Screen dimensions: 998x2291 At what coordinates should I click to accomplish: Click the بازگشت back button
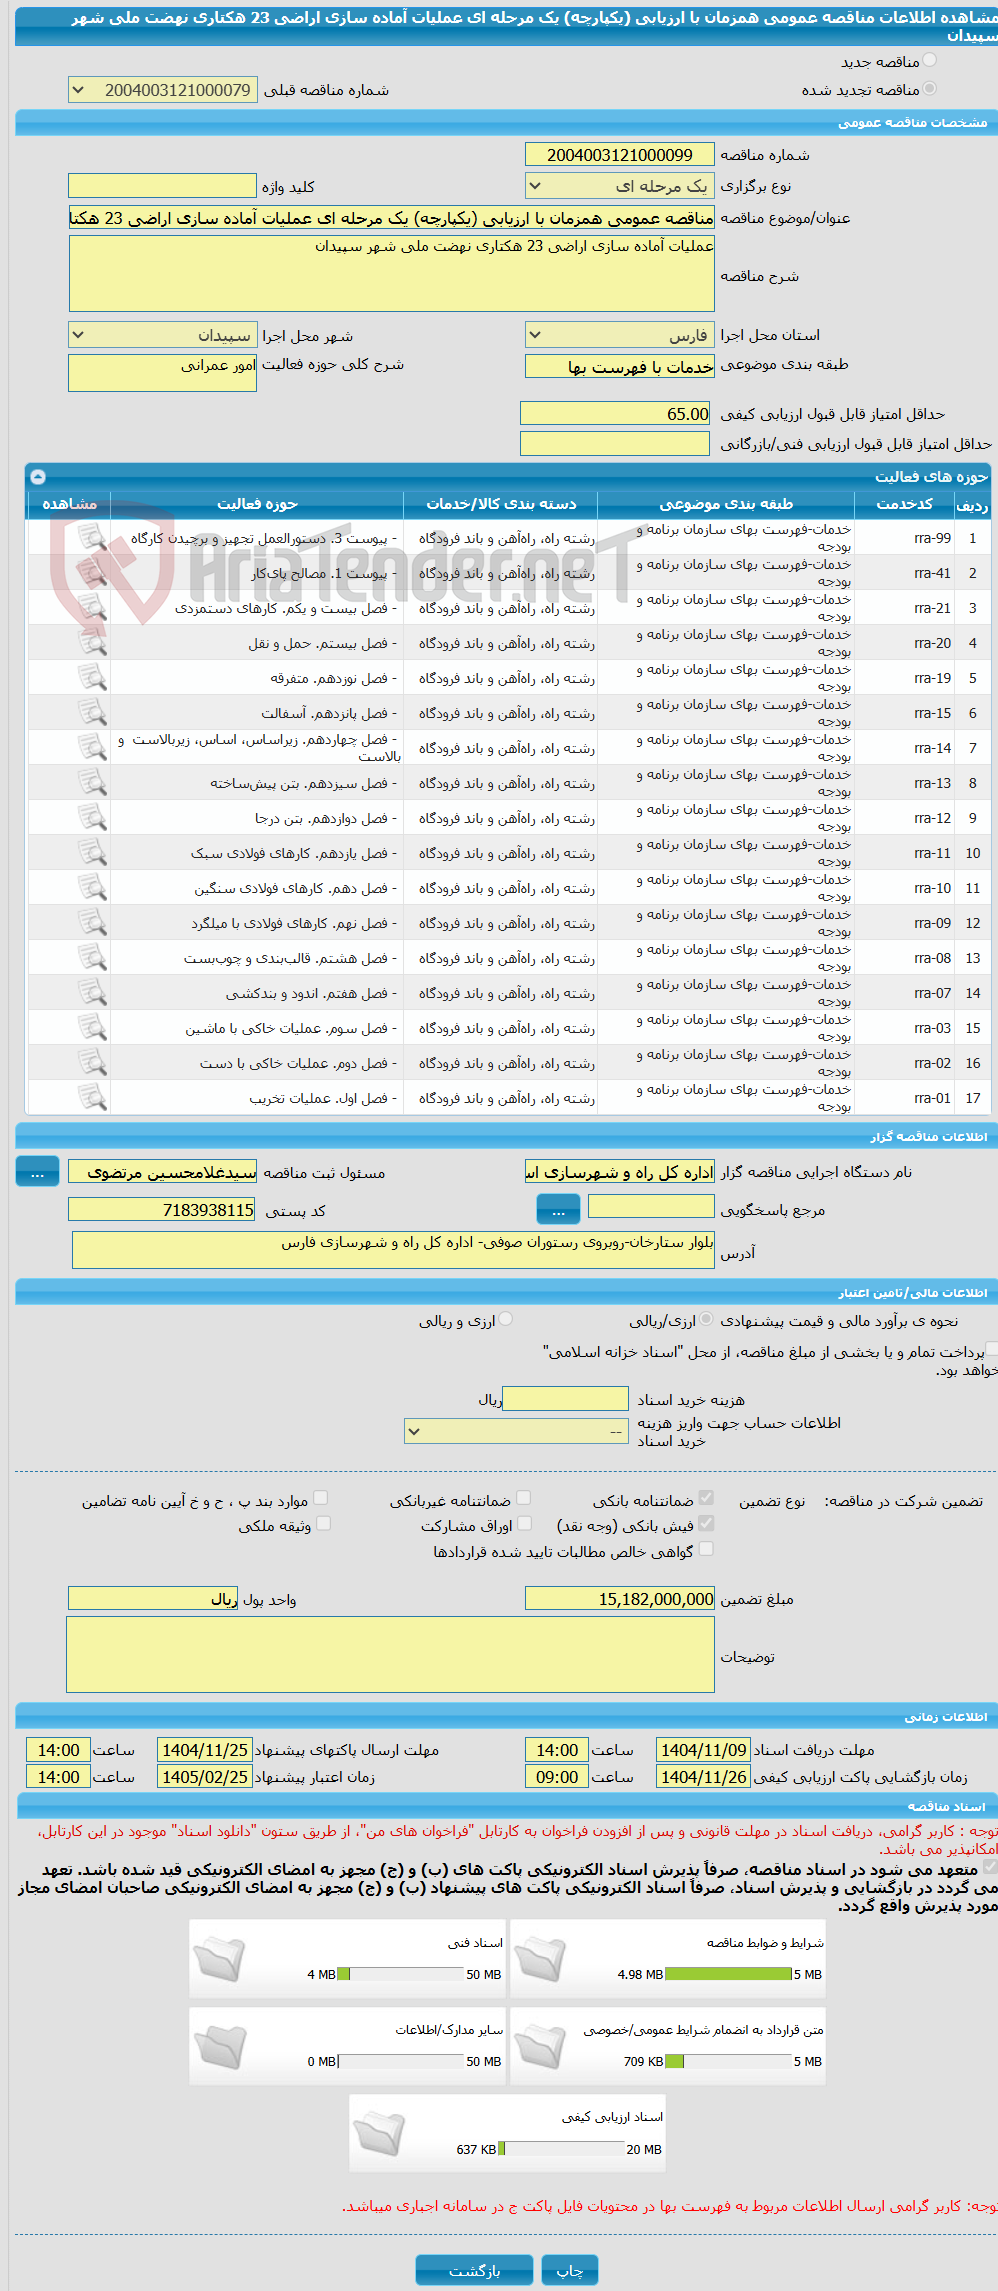coord(475,2270)
